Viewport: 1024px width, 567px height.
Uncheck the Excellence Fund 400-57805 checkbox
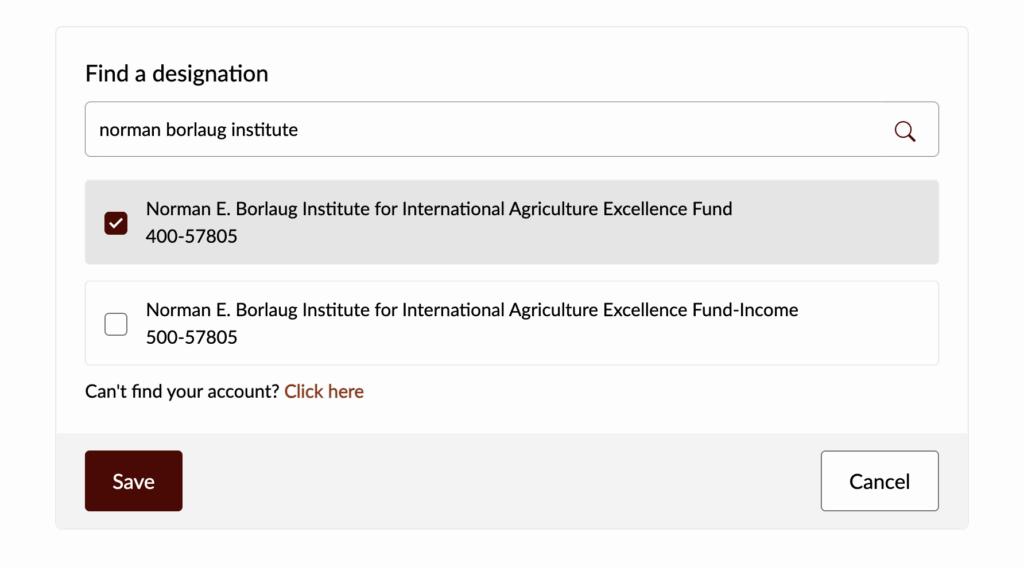point(116,223)
